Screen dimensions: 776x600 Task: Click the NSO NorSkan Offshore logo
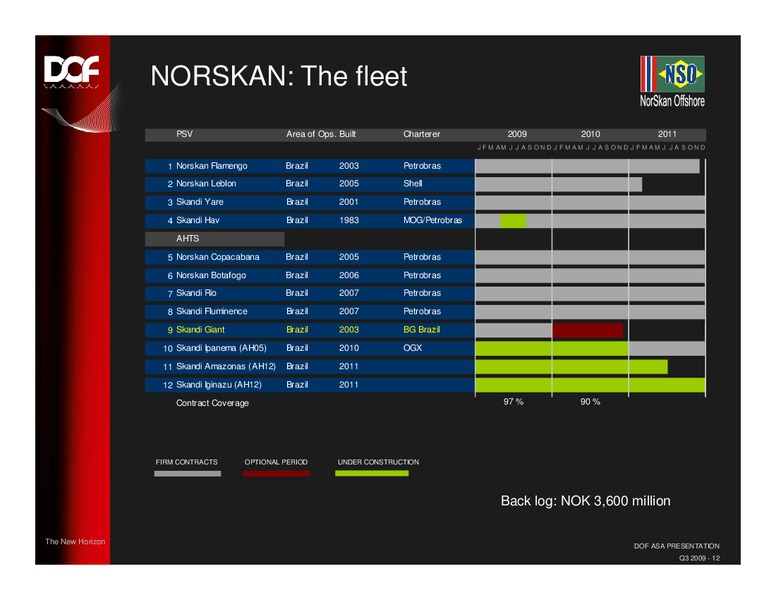pyautogui.click(x=672, y=82)
